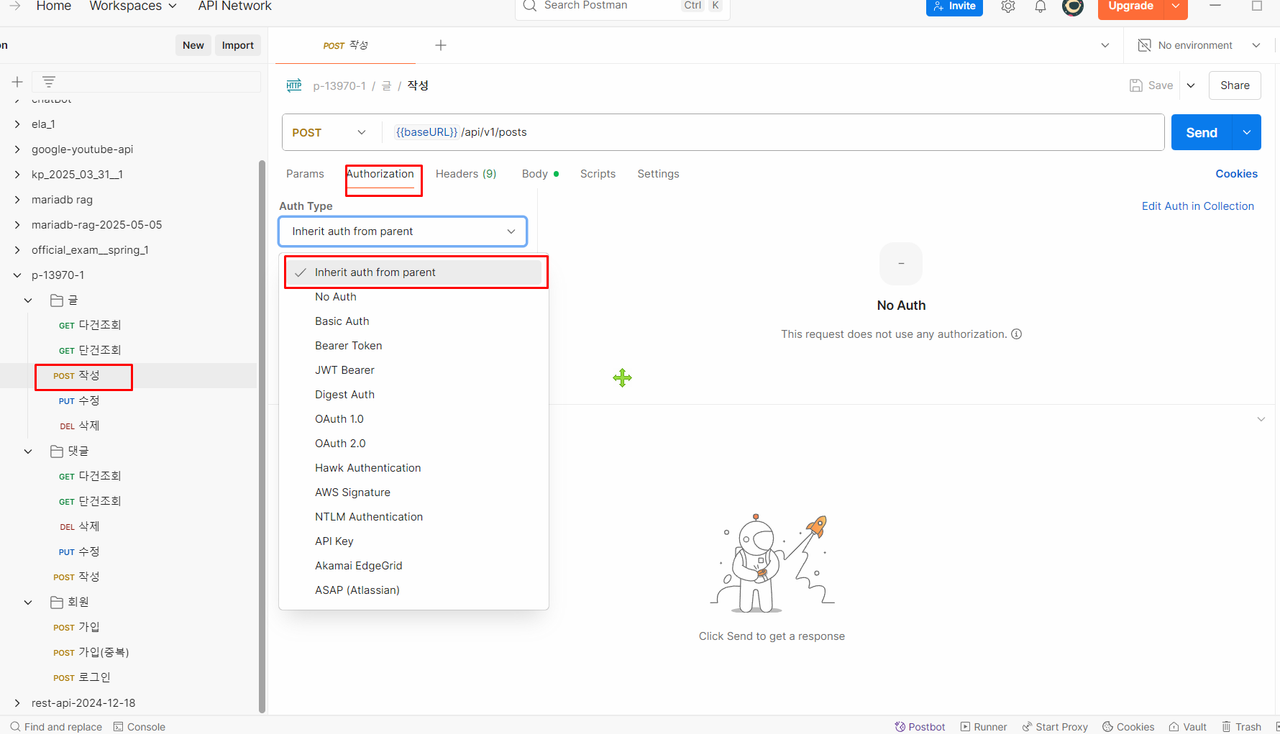Open Cookies from the status bar
Image resolution: width=1280 pixels, height=734 pixels.
point(1128,727)
